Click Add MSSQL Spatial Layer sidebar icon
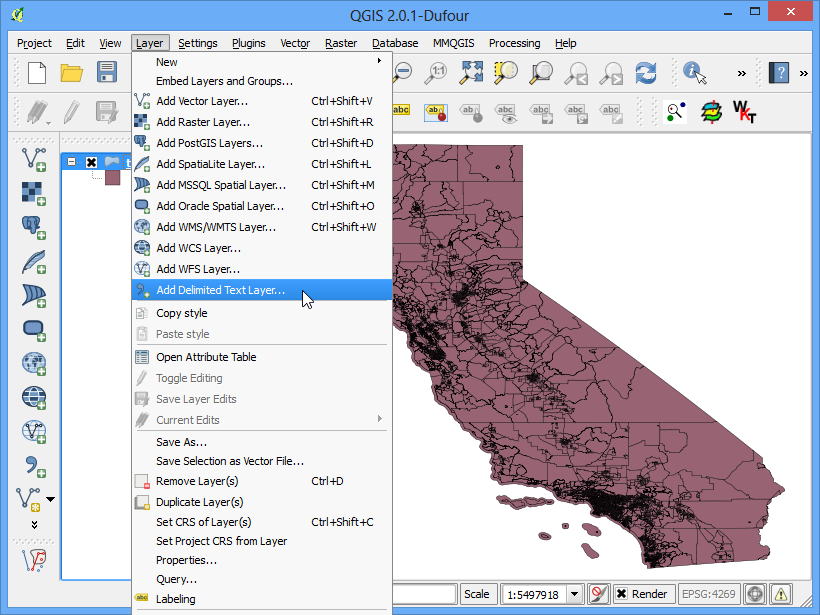Image resolution: width=820 pixels, height=615 pixels. tap(34, 295)
